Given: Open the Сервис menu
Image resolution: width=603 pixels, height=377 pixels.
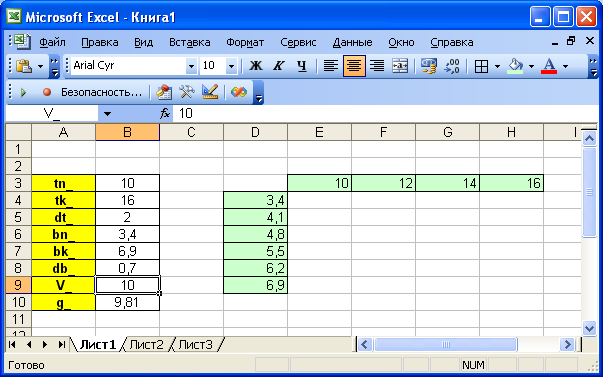Looking at the screenshot, I should point(298,42).
